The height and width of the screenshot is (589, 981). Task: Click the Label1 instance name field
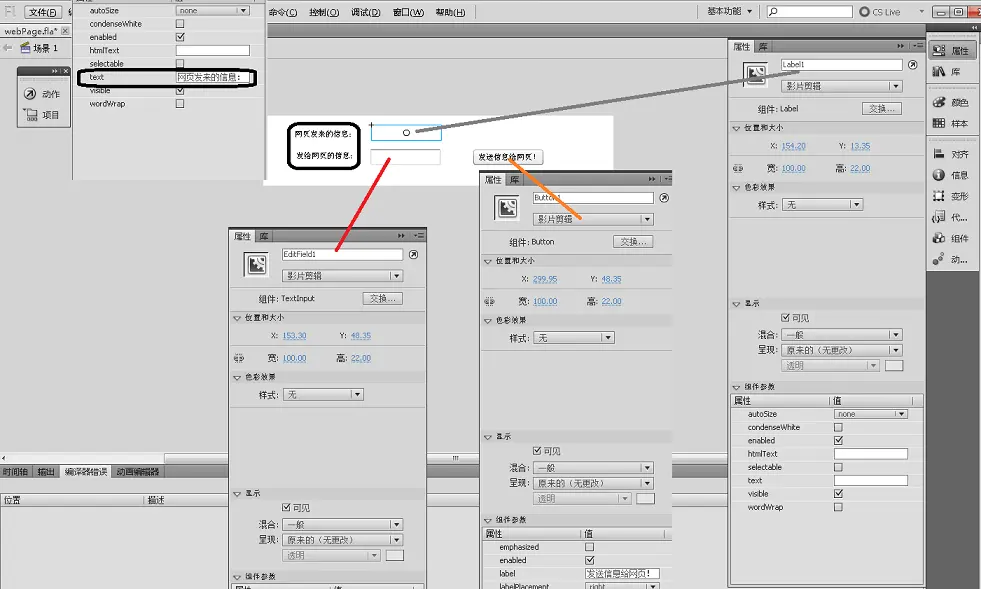(x=841, y=64)
